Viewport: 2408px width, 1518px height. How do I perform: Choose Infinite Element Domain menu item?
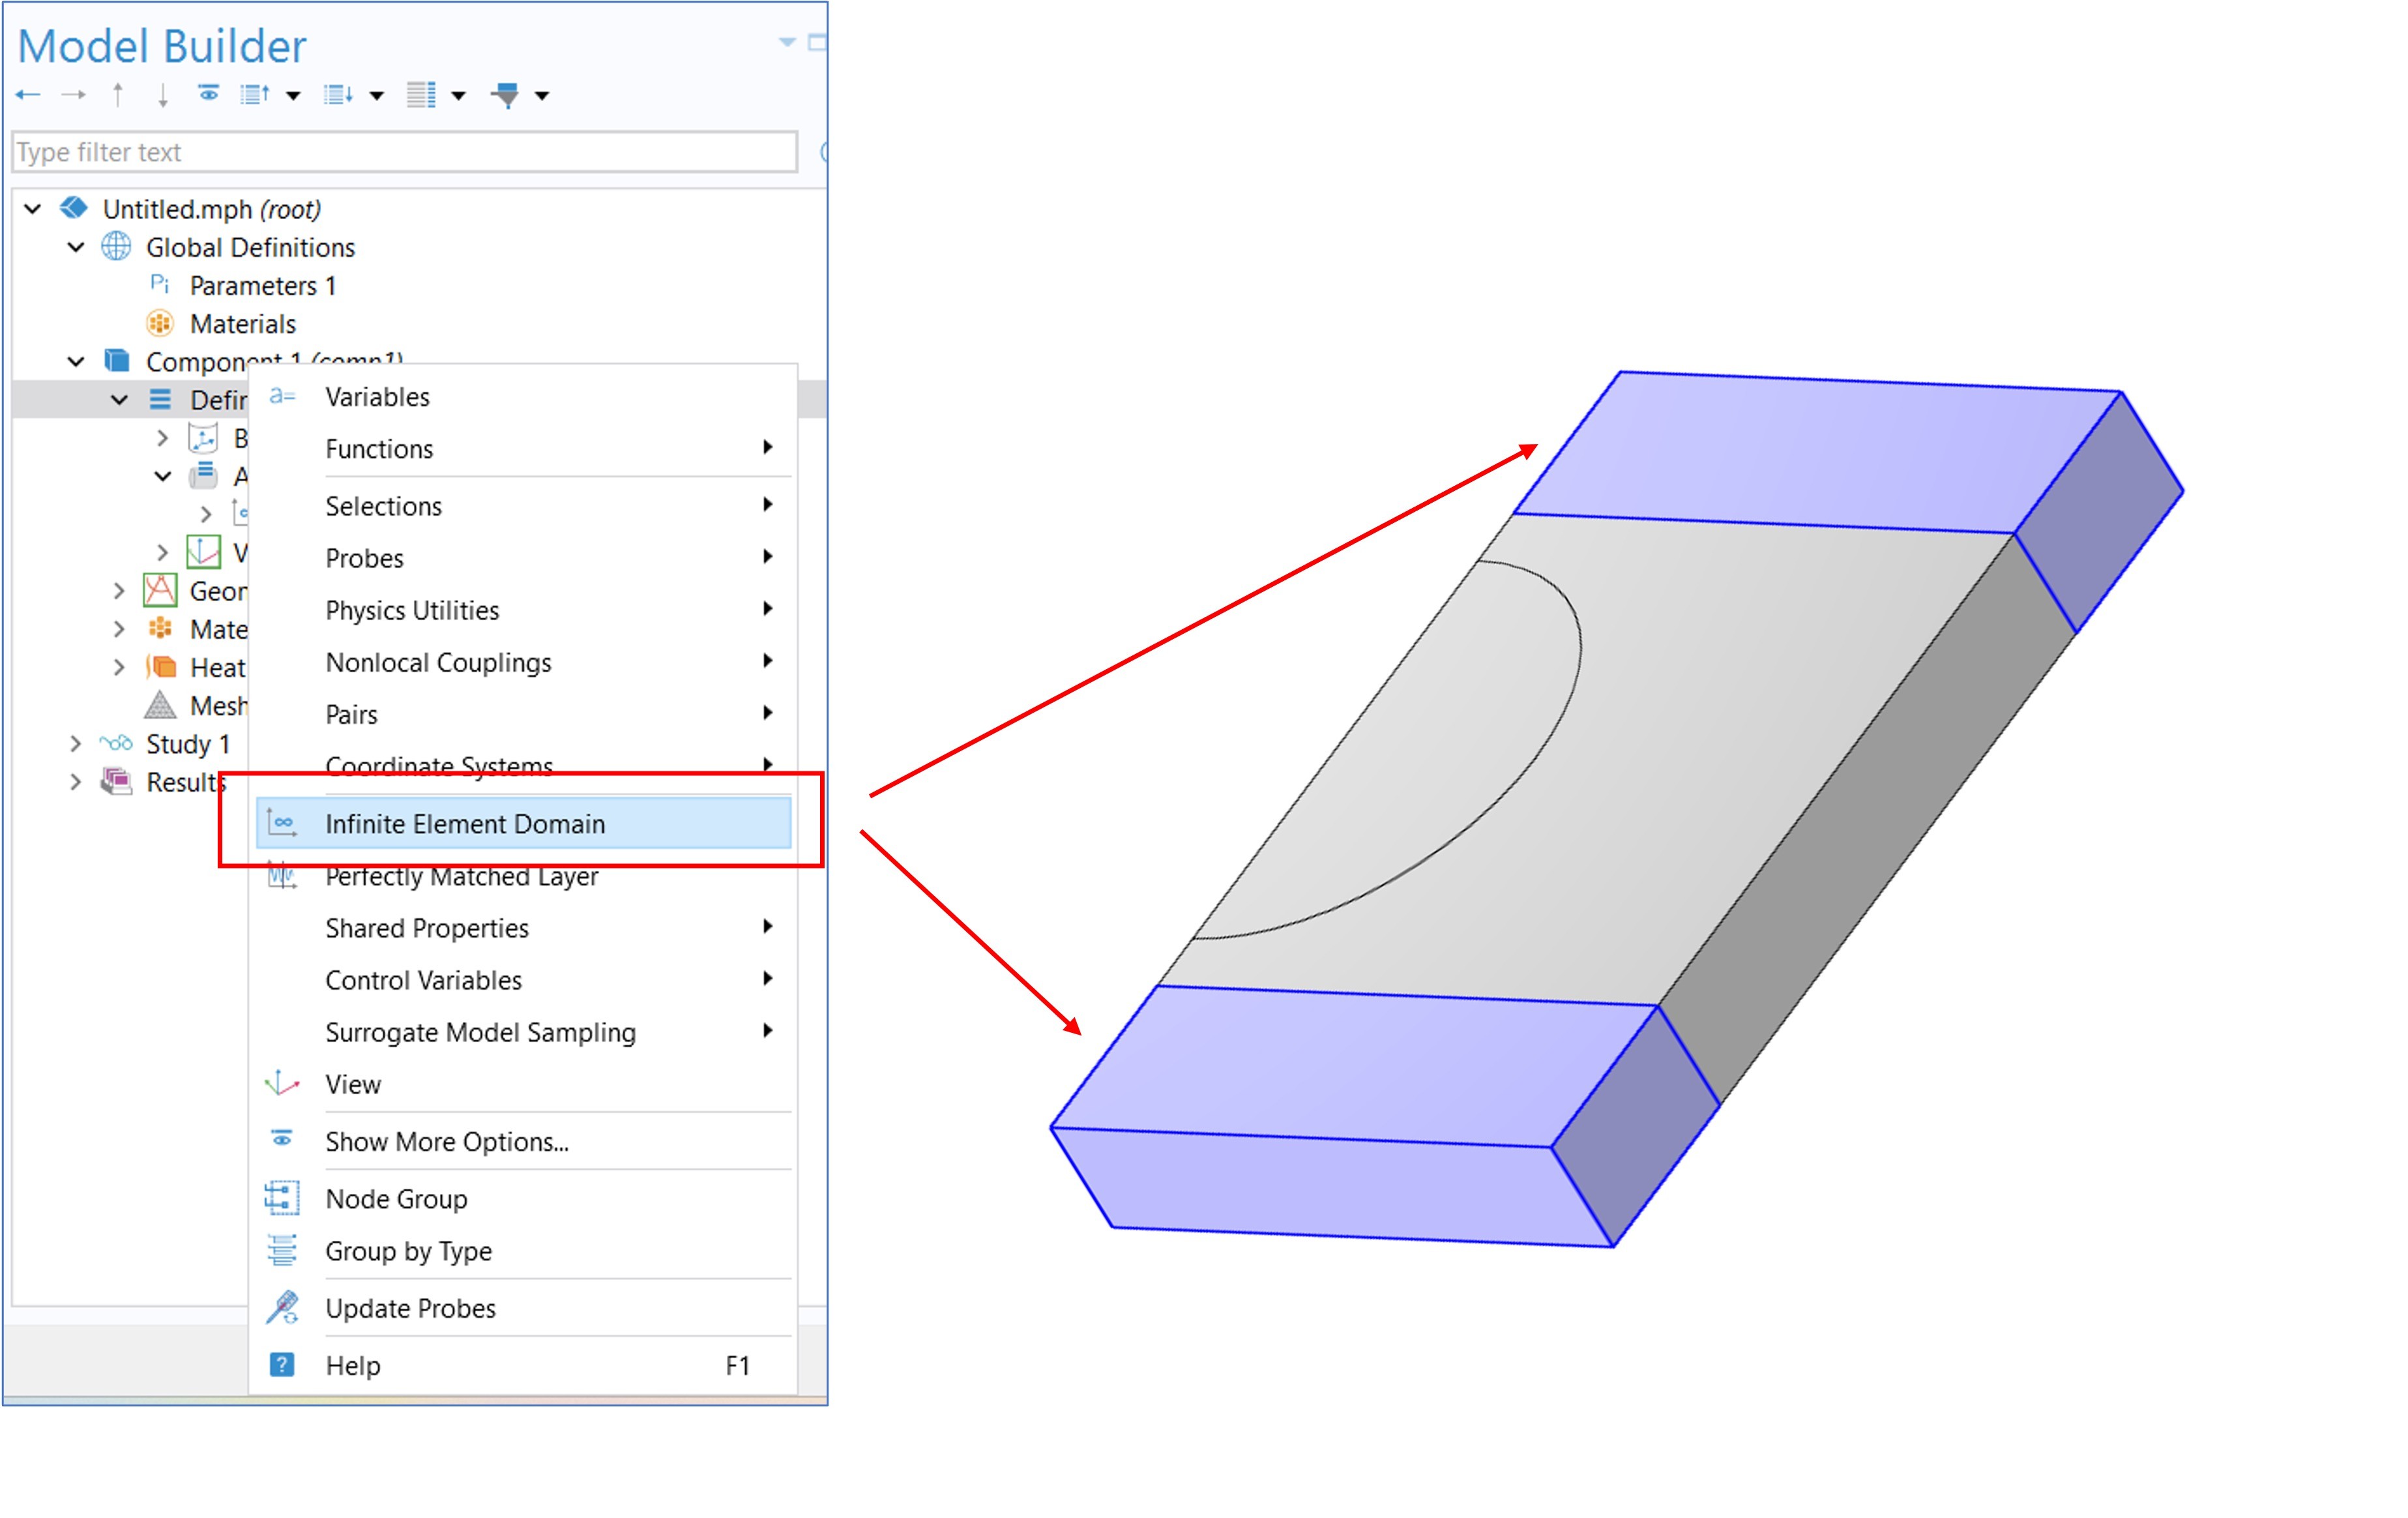click(x=465, y=824)
